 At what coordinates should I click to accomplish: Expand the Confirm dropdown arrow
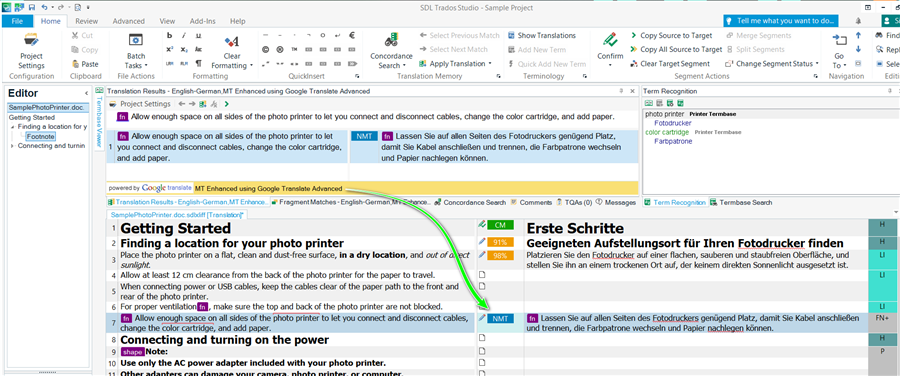pyautogui.click(x=610, y=65)
